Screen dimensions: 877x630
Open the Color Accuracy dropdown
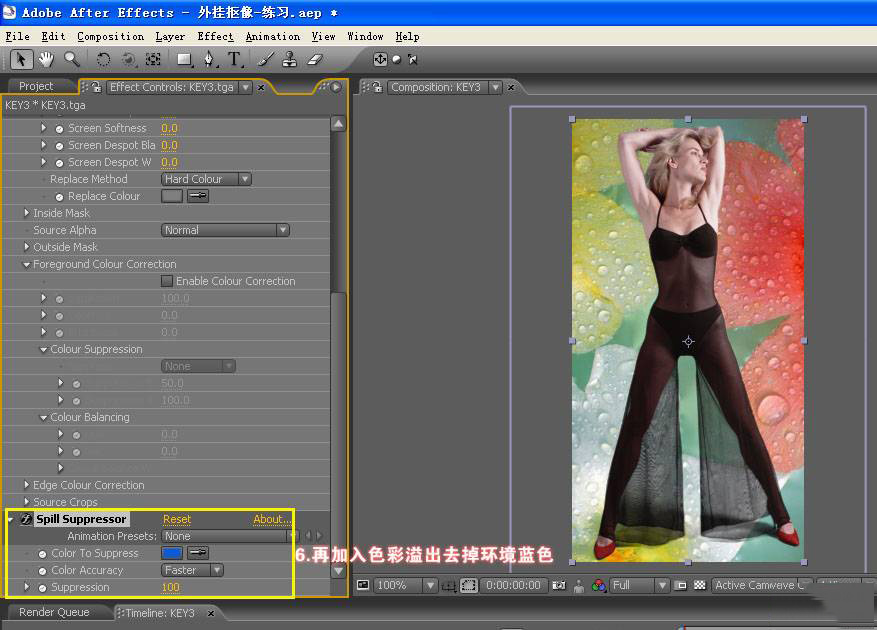[192, 570]
